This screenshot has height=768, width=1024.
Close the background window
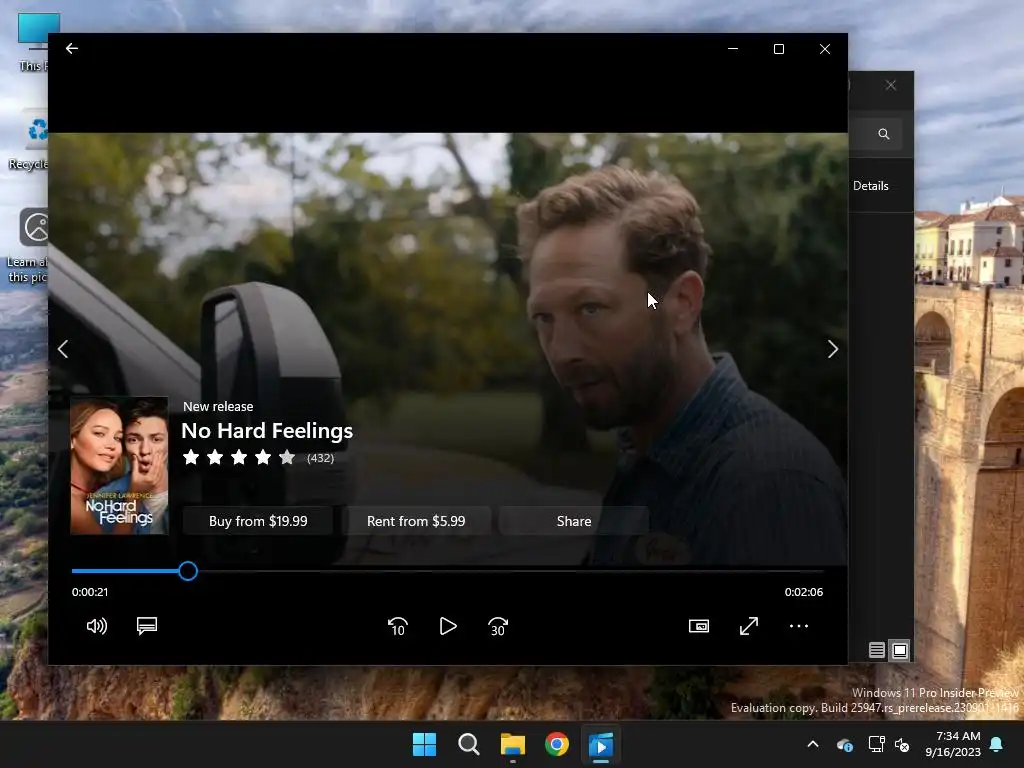click(x=891, y=86)
